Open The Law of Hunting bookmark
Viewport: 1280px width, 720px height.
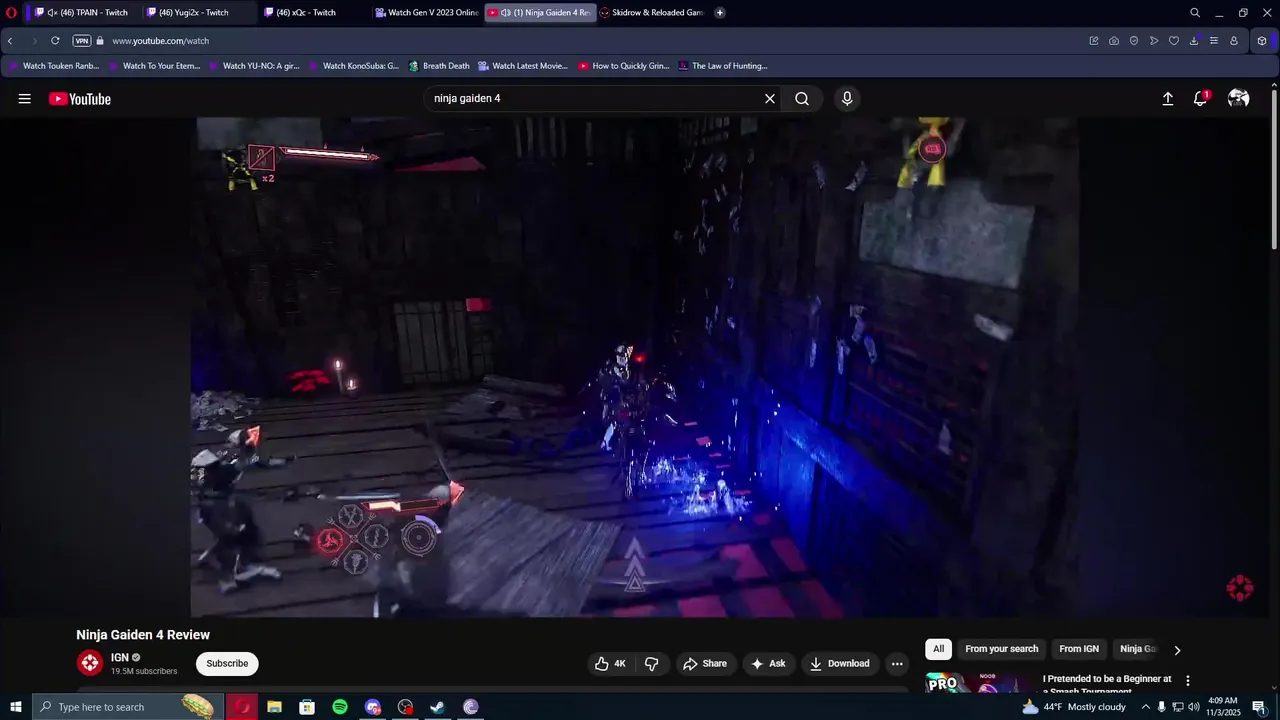723,66
